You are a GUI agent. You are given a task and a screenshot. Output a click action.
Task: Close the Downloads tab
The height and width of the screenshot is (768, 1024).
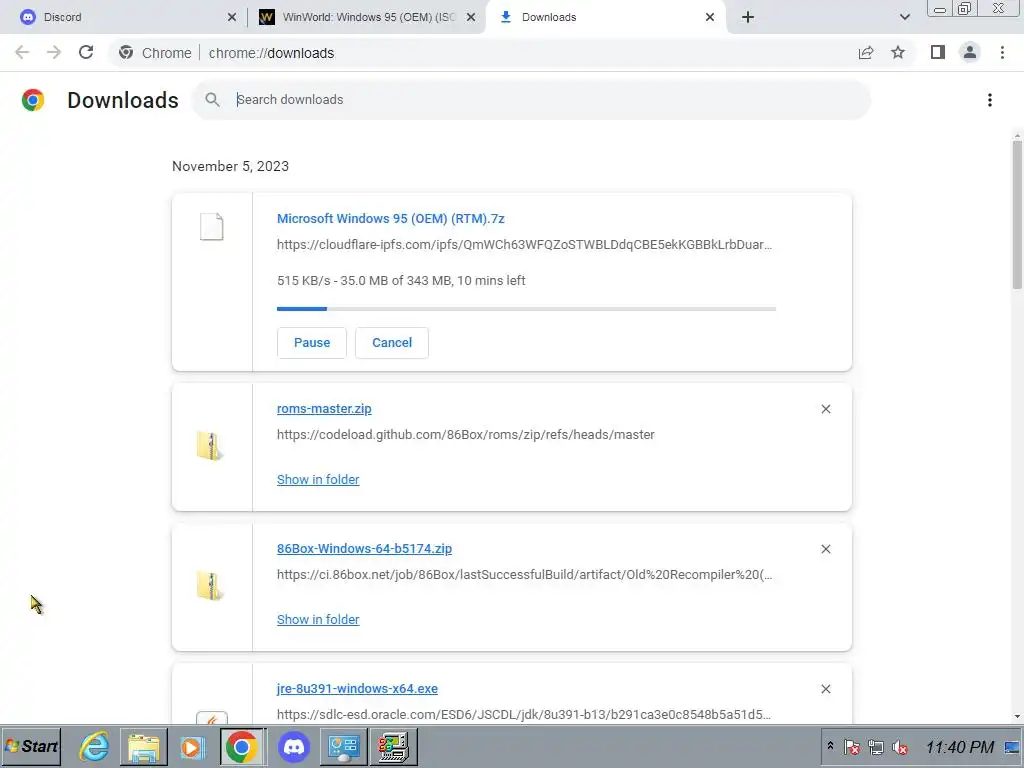(x=710, y=17)
